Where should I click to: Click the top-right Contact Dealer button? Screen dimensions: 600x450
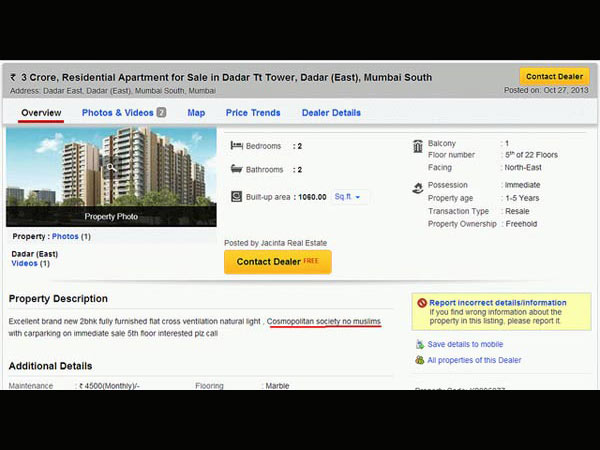click(554, 77)
